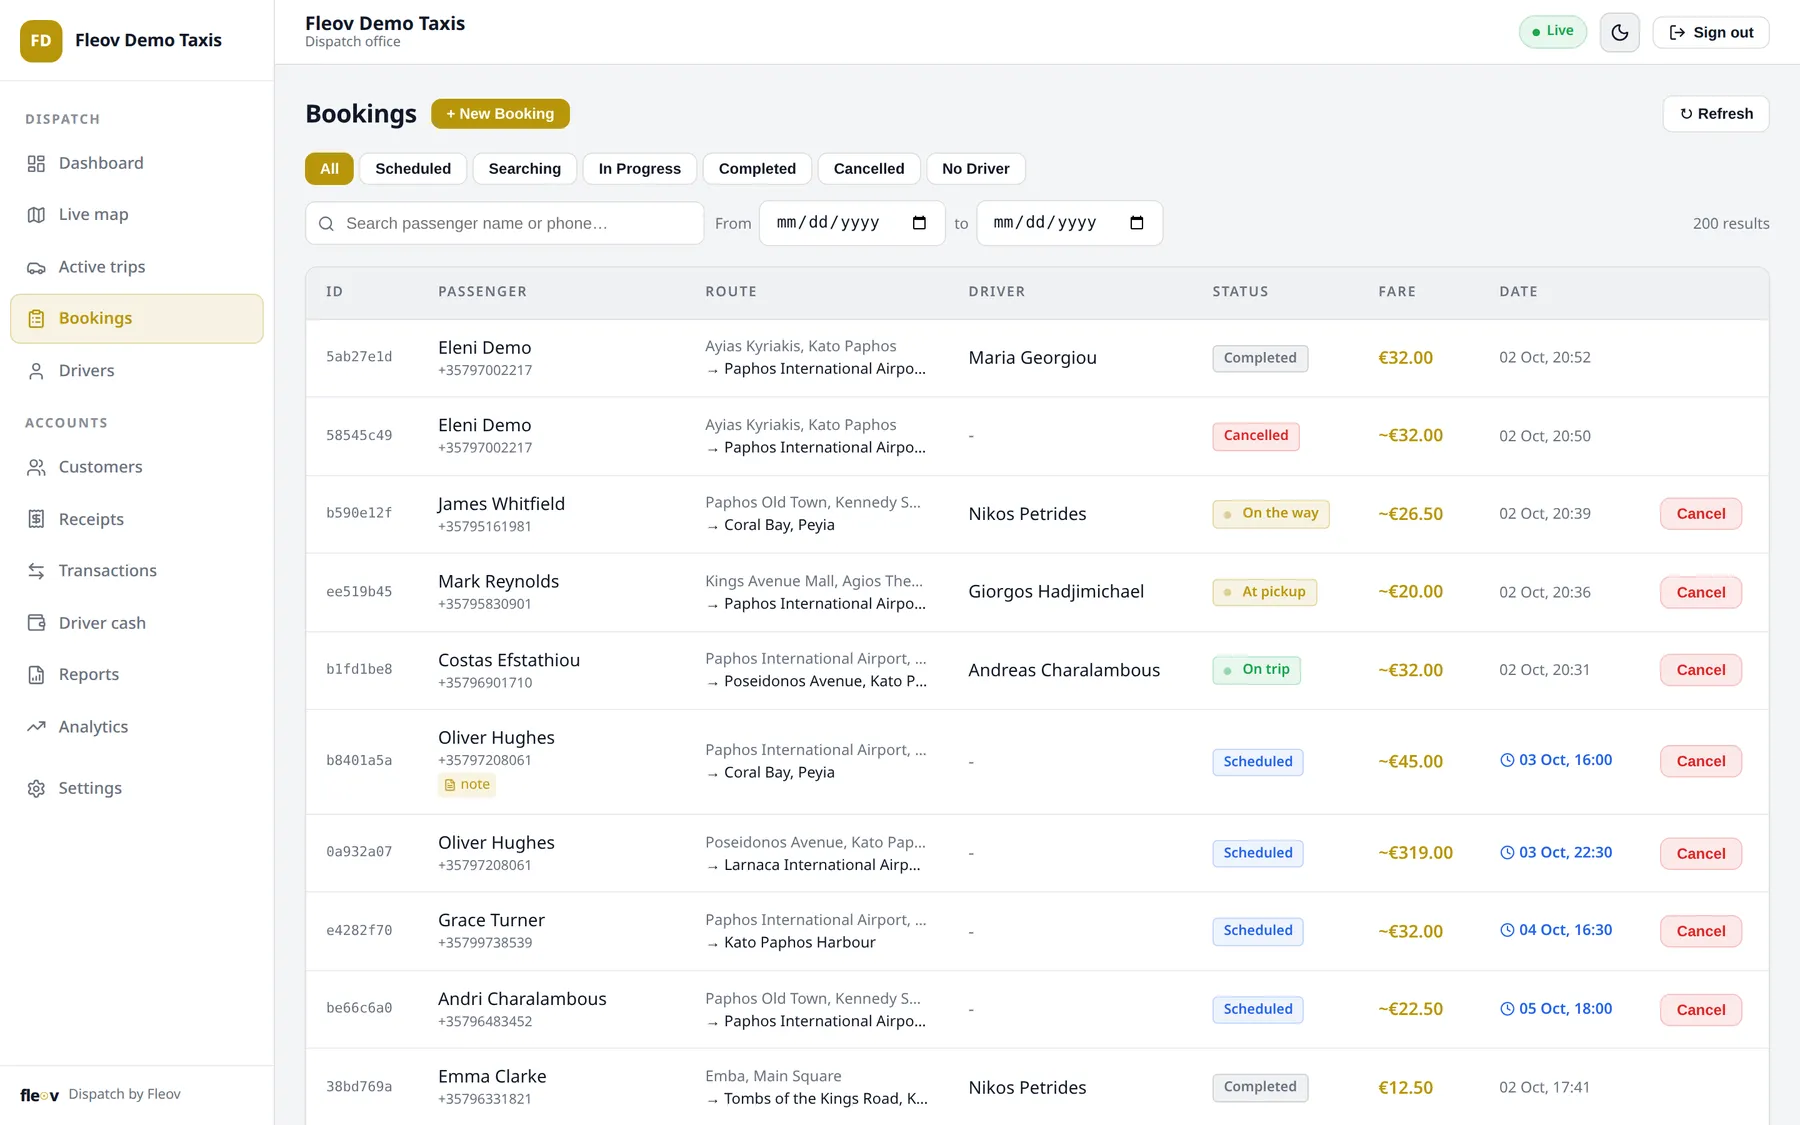Filter bookings by Searching

click(x=524, y=169)
